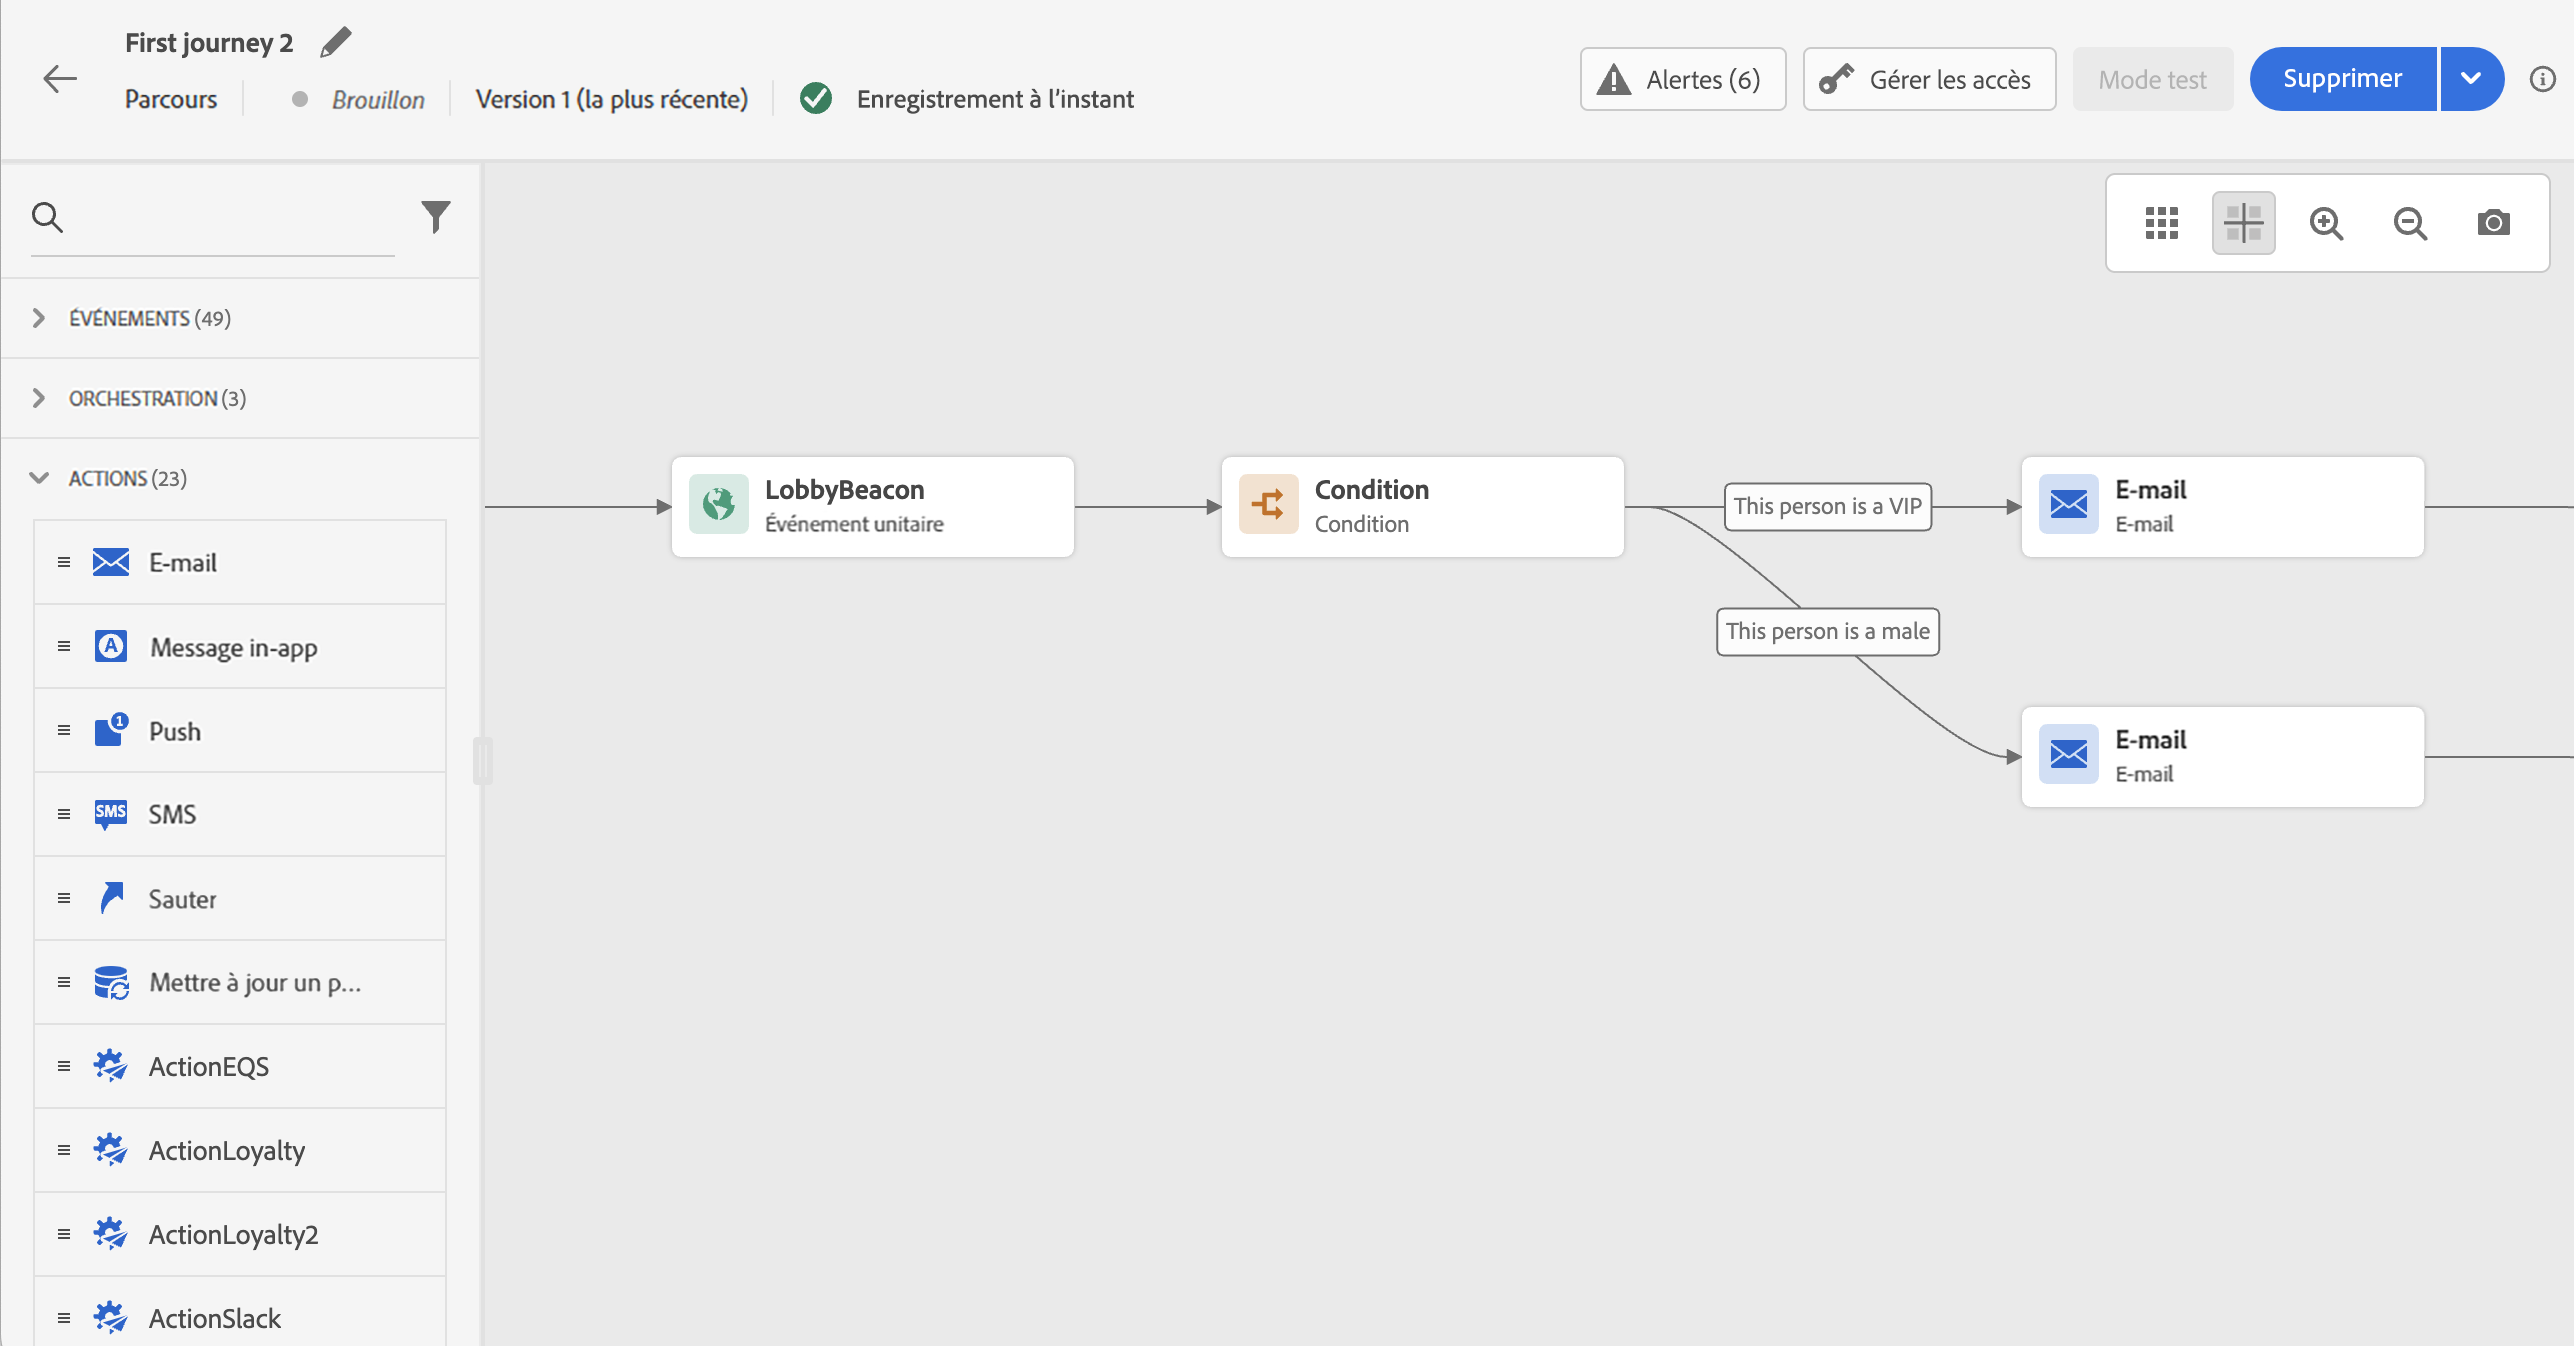The image size is (2574, 1346).
Task: Toggle the canvas alignment guides button
Action: pos(2243,223)
